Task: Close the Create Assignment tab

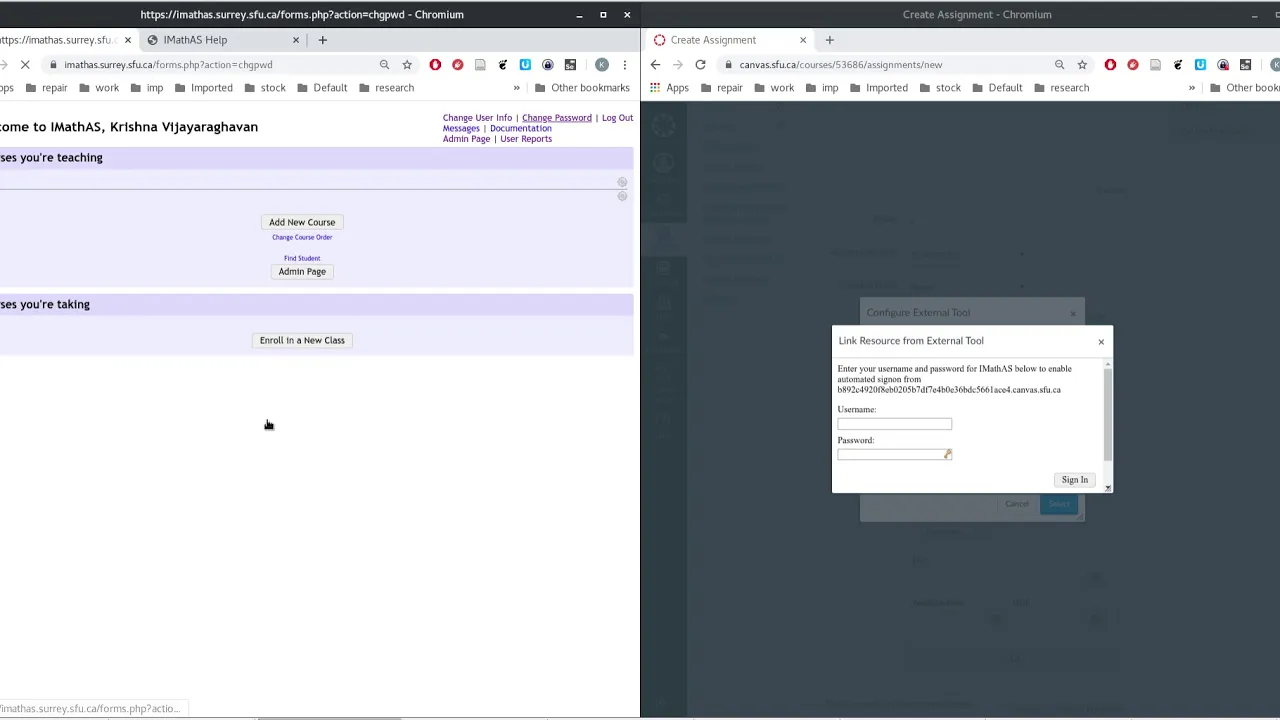Action: pyautogui.click(x=803, y=40)
